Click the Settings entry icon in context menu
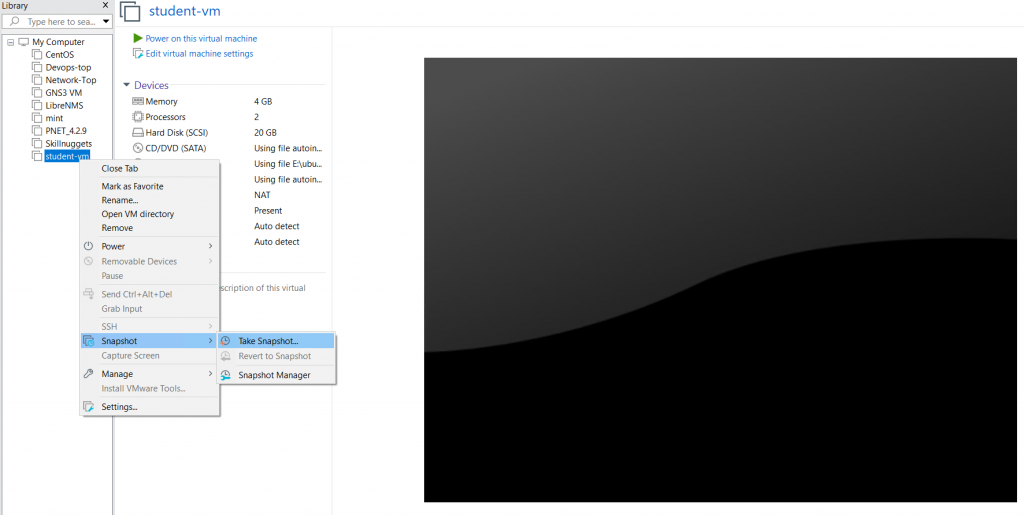The image size is (1024, 515). 89,407
